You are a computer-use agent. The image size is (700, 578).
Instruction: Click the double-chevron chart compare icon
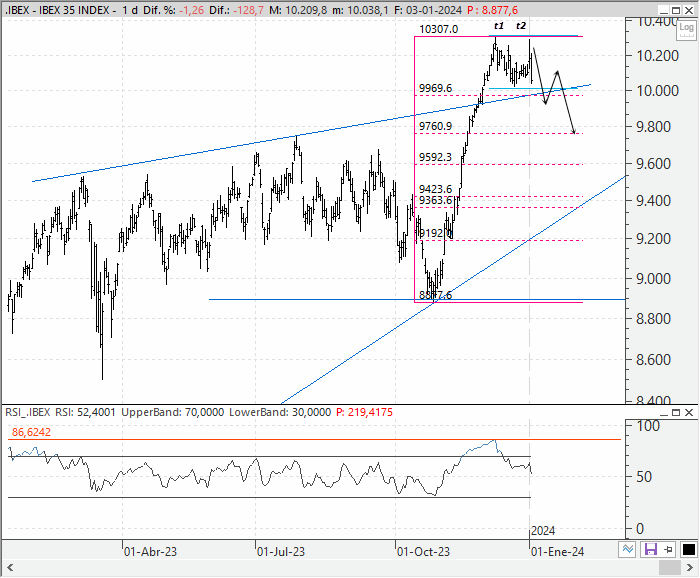[x=627, y=549]
